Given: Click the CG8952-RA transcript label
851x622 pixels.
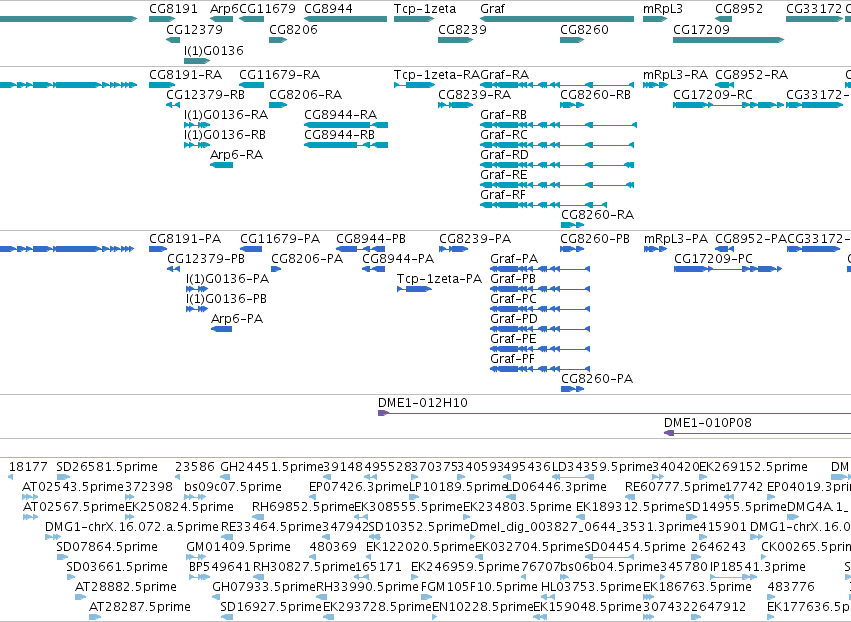Looking at the screenshot, I should (x=752, y=74).
